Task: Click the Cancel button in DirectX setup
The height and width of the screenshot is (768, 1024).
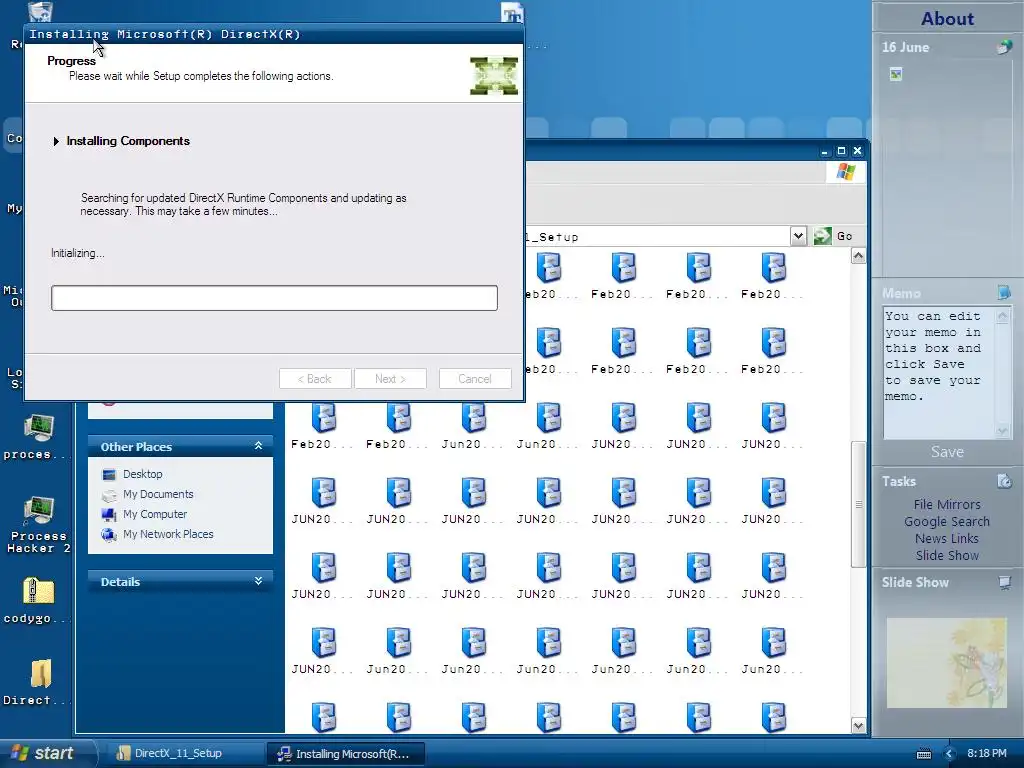Action: pyautogui.click(x=475, y=379)
